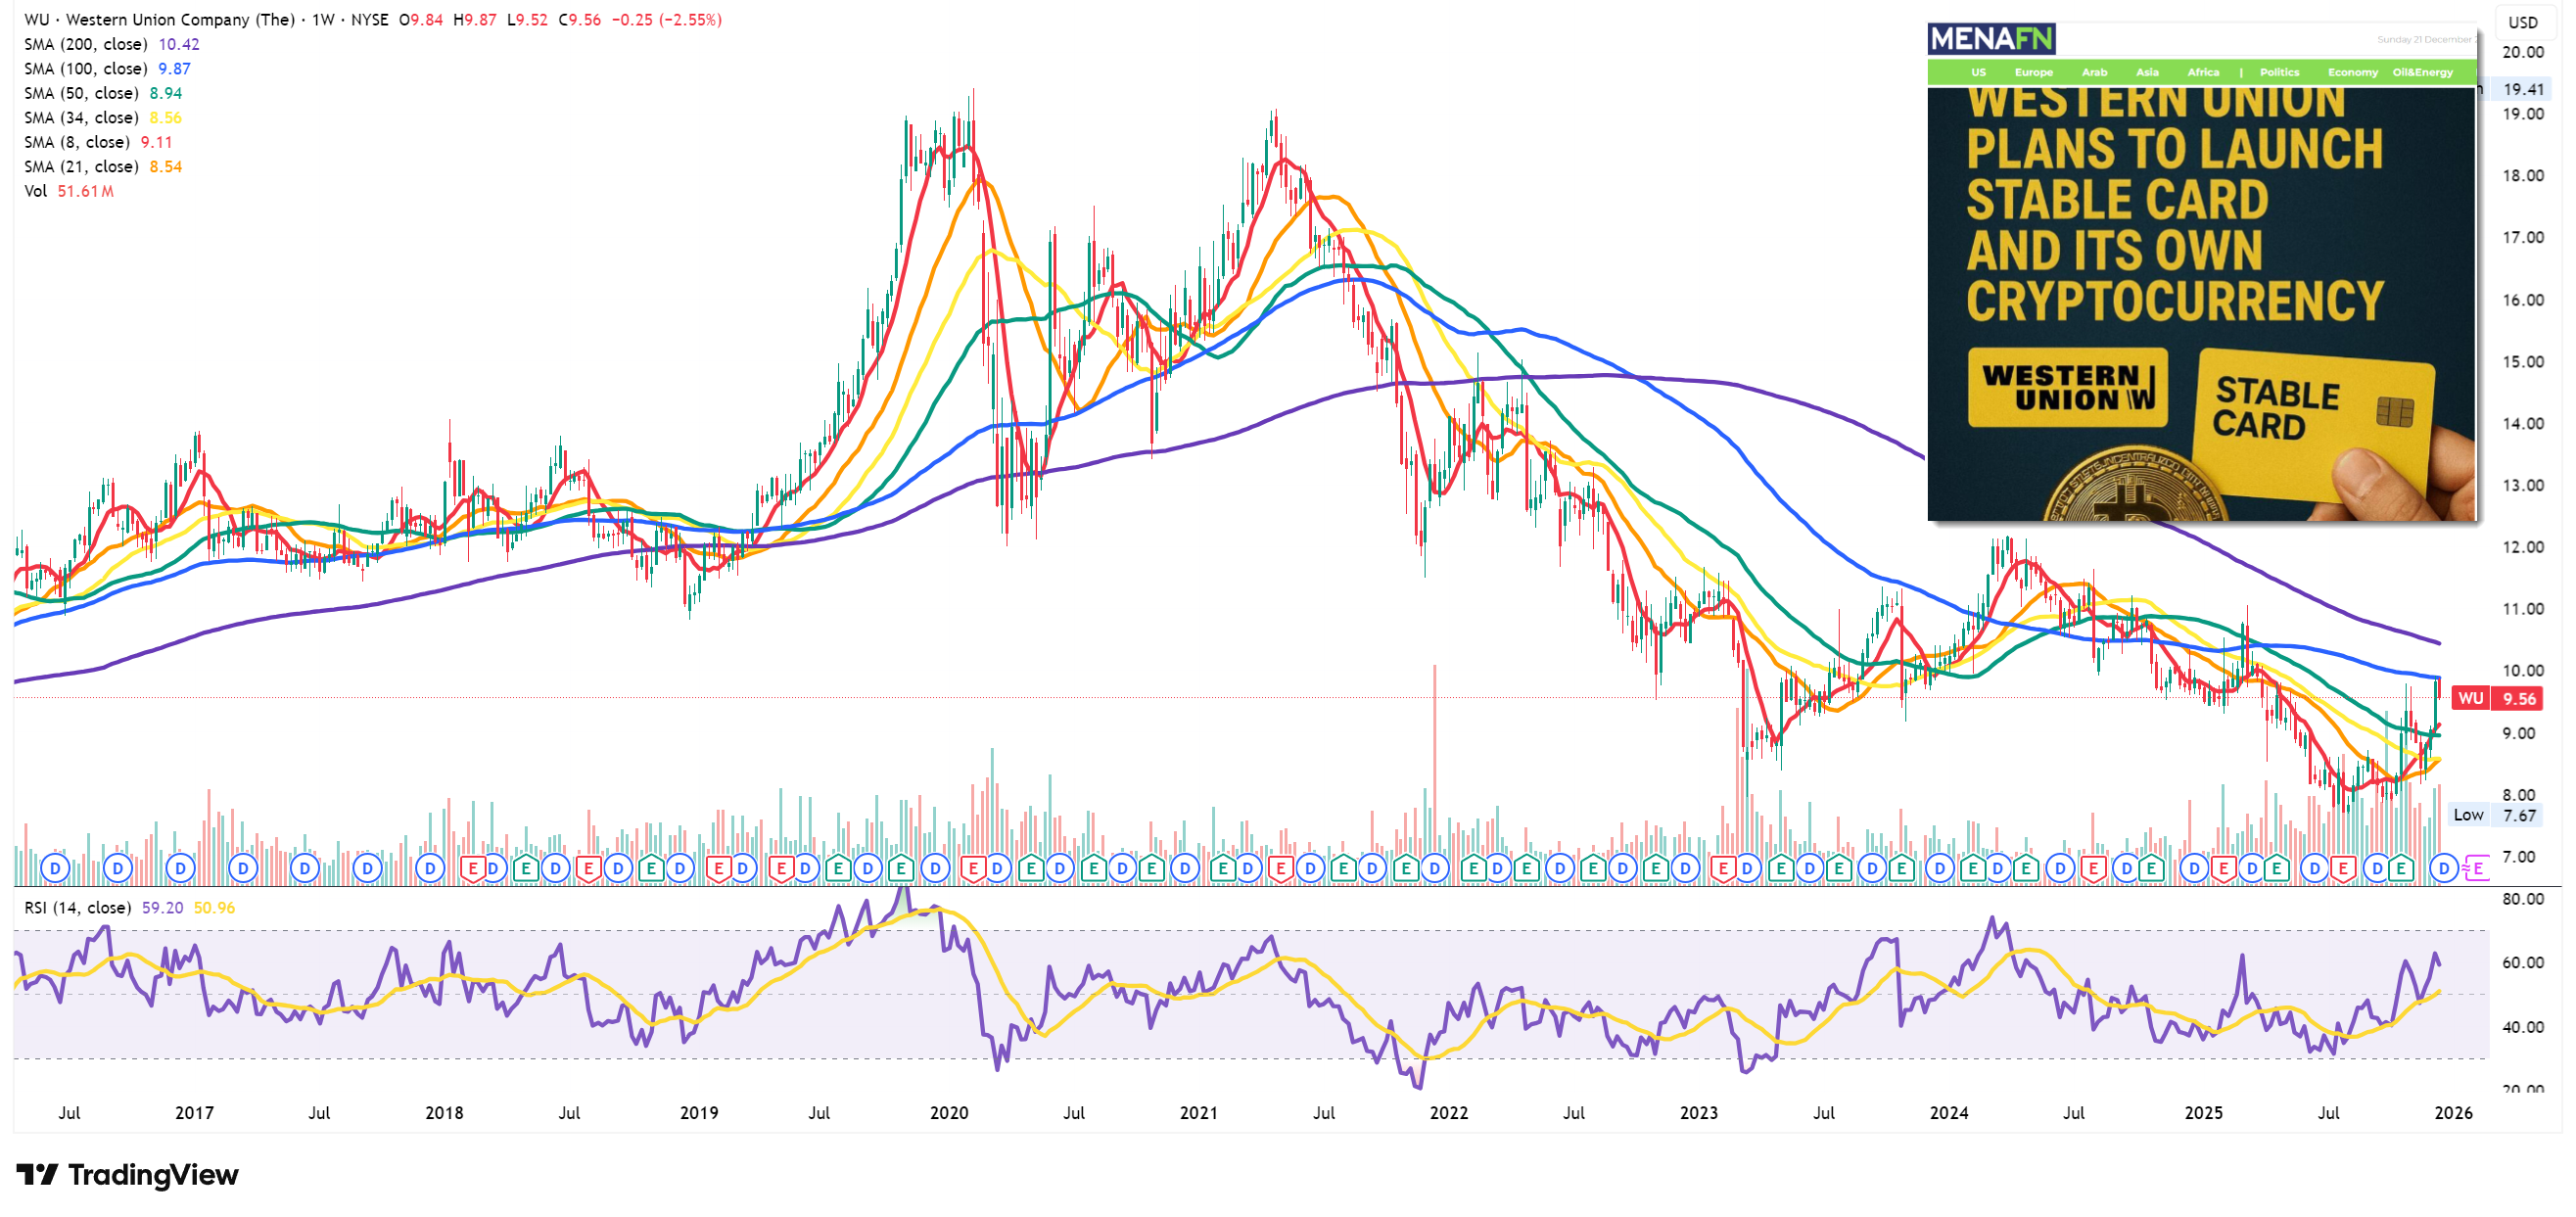Viewport: 2576px width, 1217px height.
Task: Click the leftmost red earnings E marker
Action: tap(474, 868)
